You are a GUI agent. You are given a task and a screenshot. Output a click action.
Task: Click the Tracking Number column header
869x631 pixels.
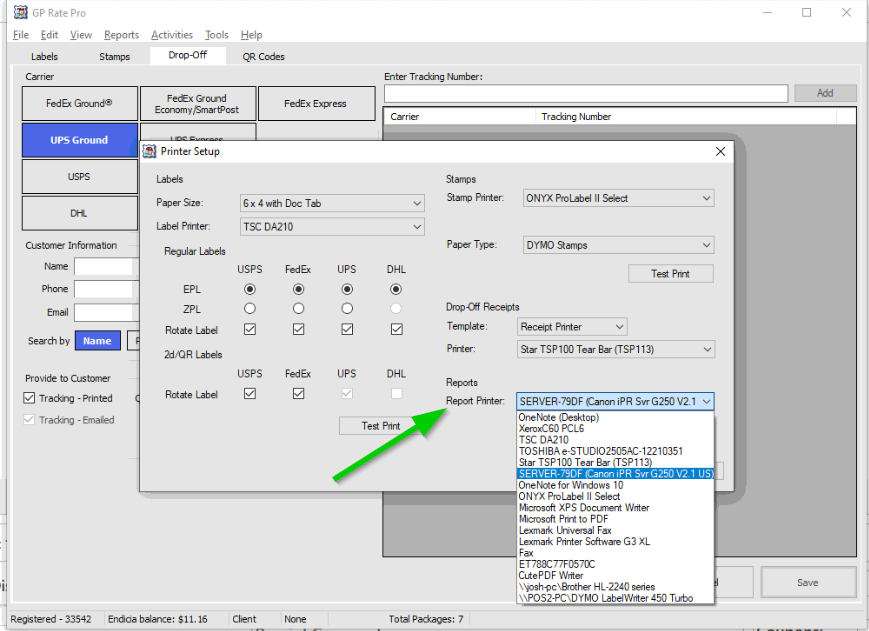(686, 116)
